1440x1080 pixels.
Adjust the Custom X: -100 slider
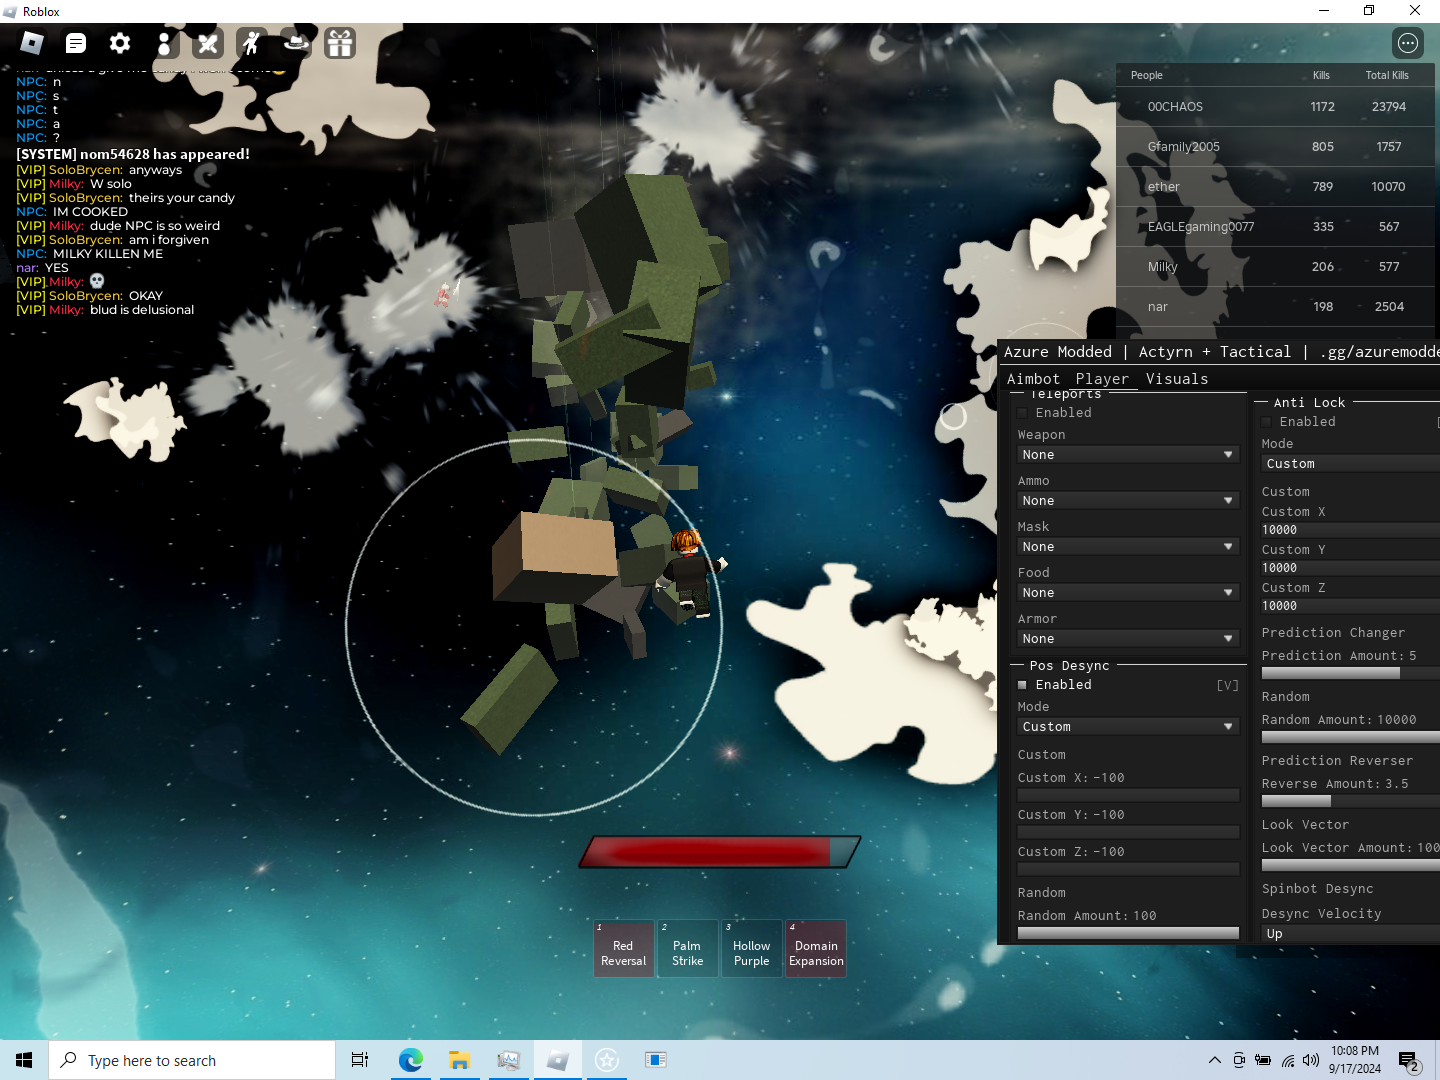pyautogui.click(x=1128, y=795)
